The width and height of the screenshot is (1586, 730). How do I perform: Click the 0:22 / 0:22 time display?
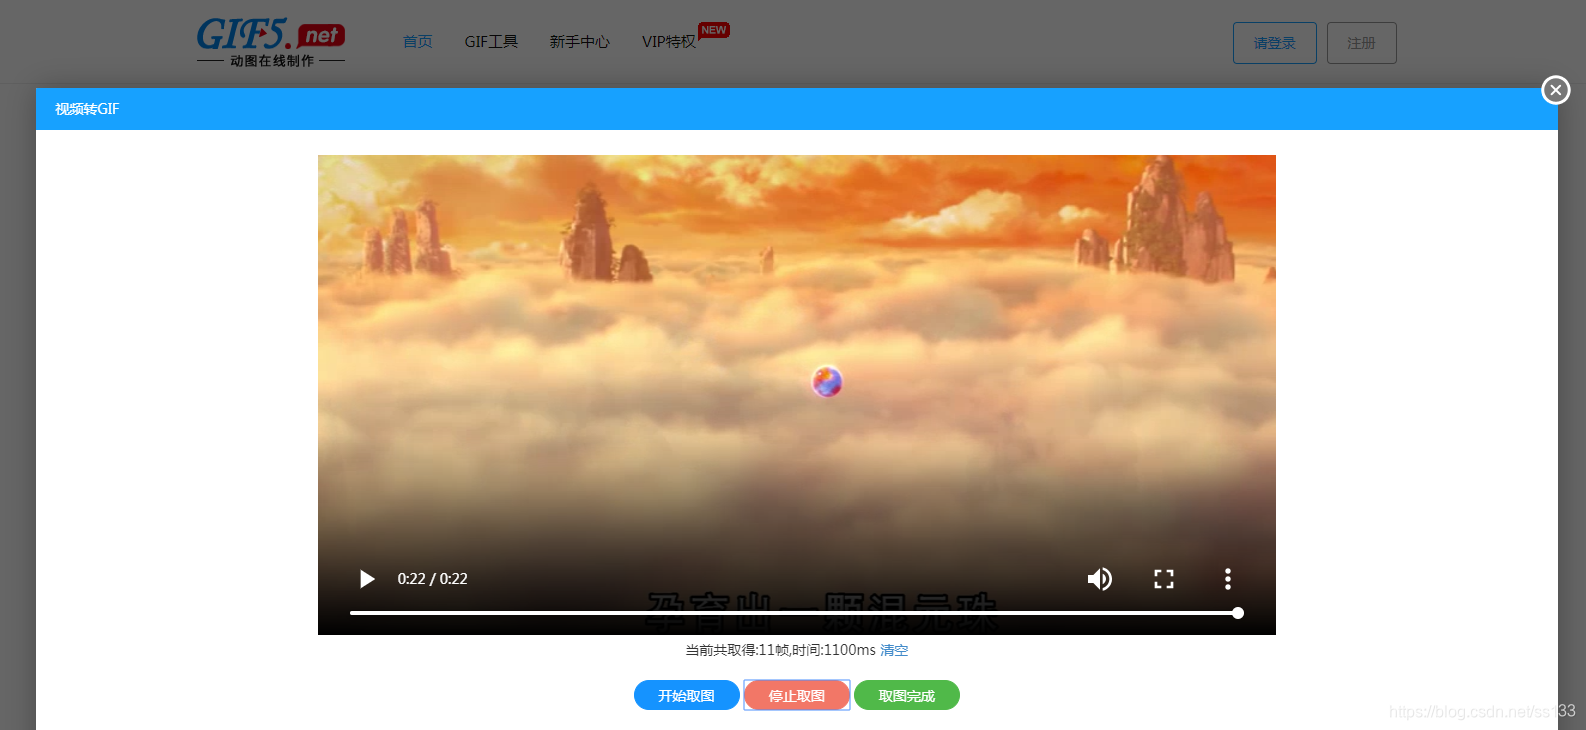[432, 579]
